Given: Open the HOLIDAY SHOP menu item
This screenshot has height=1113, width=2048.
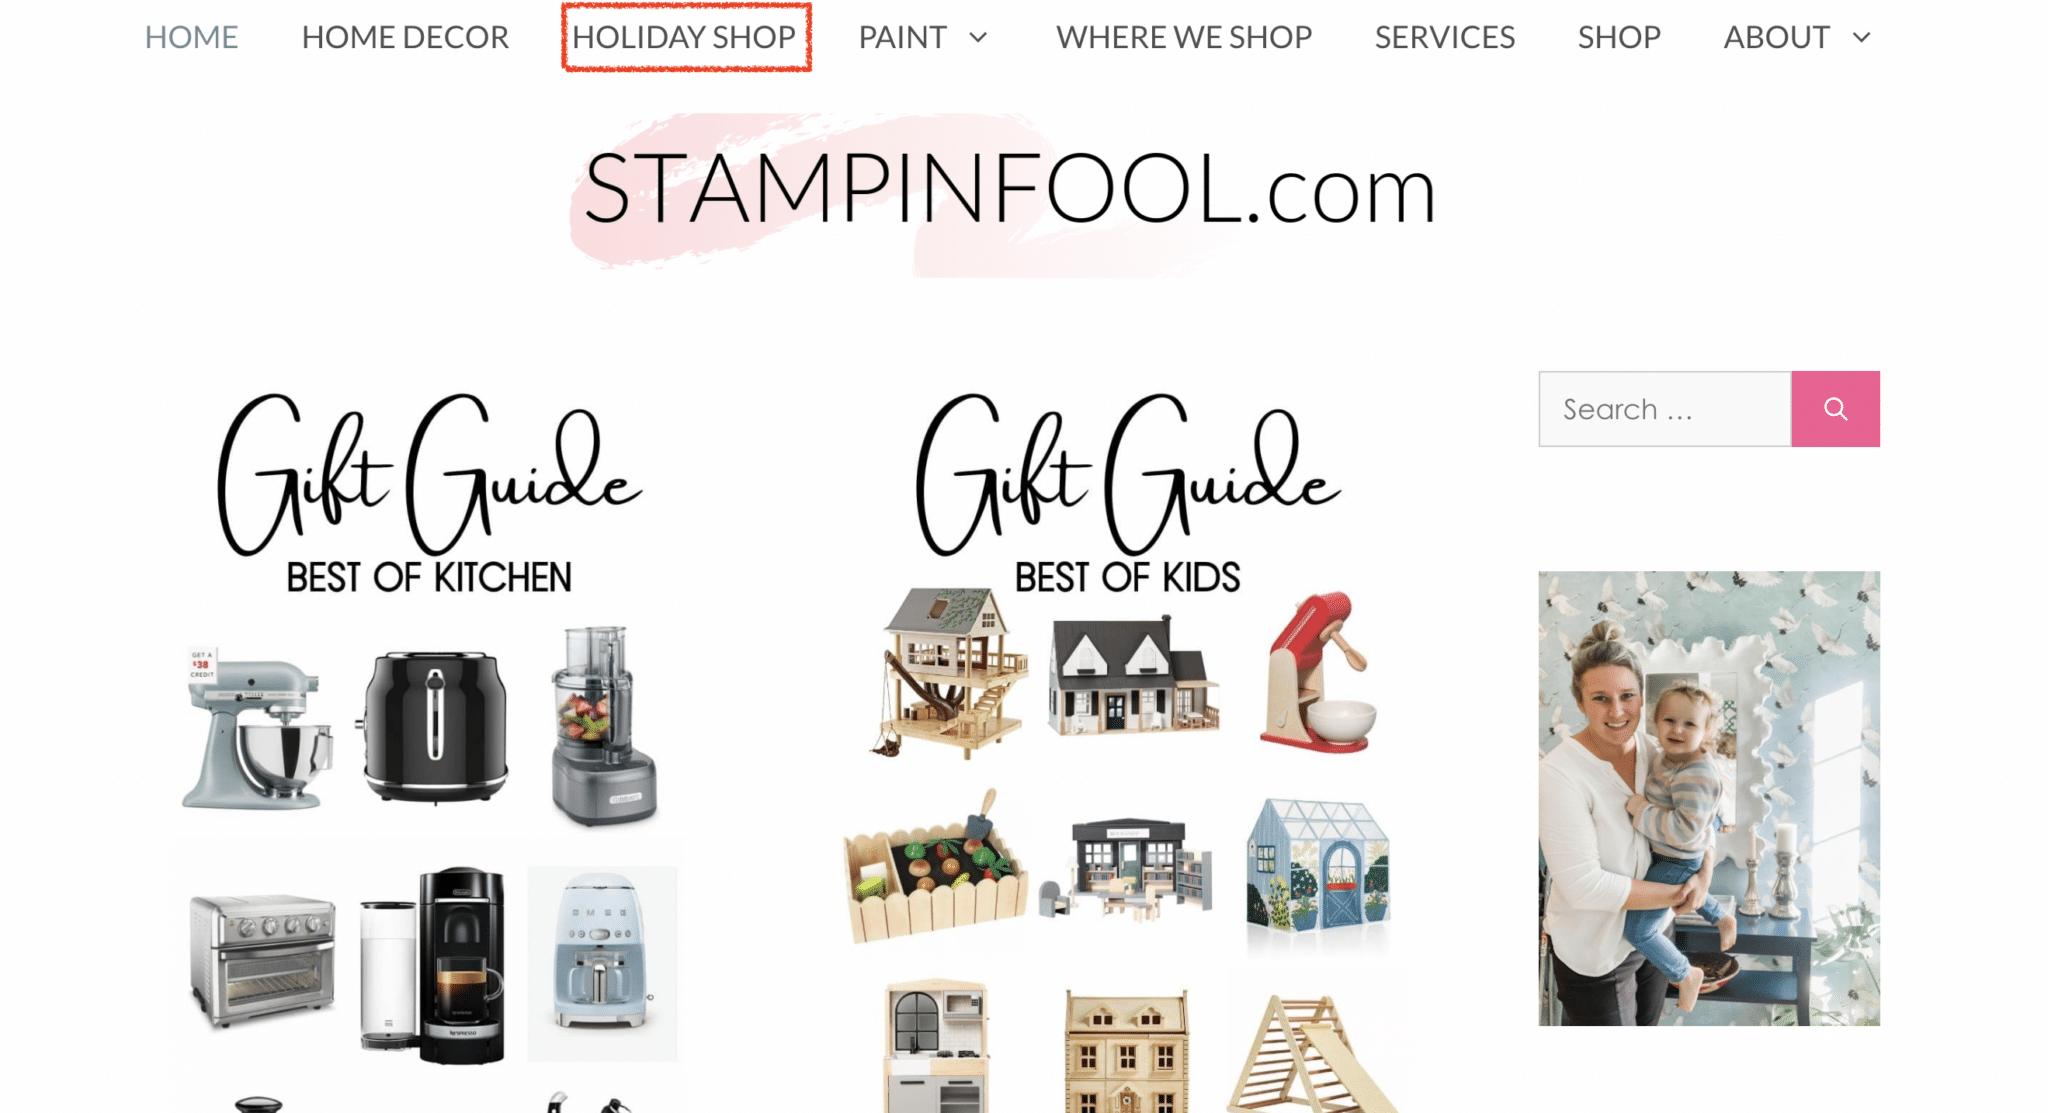Looking at the screenshot, I should [685, 37].
